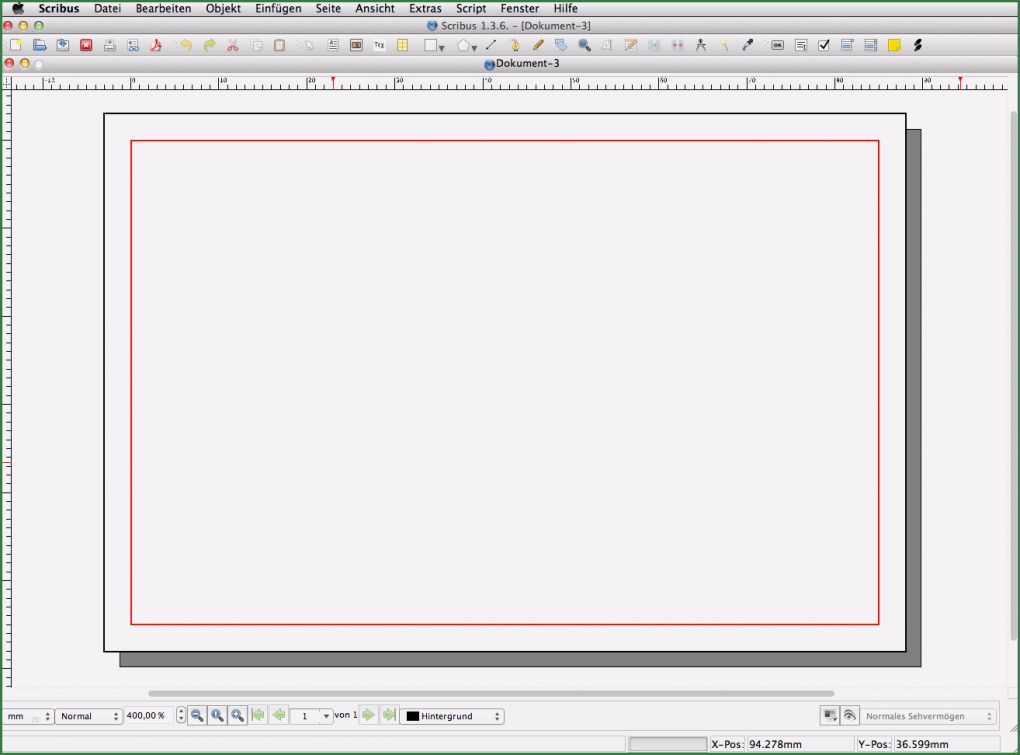Click the zoom out magnifier button
The image size is (1020, 755).
[x=197, y=716]
